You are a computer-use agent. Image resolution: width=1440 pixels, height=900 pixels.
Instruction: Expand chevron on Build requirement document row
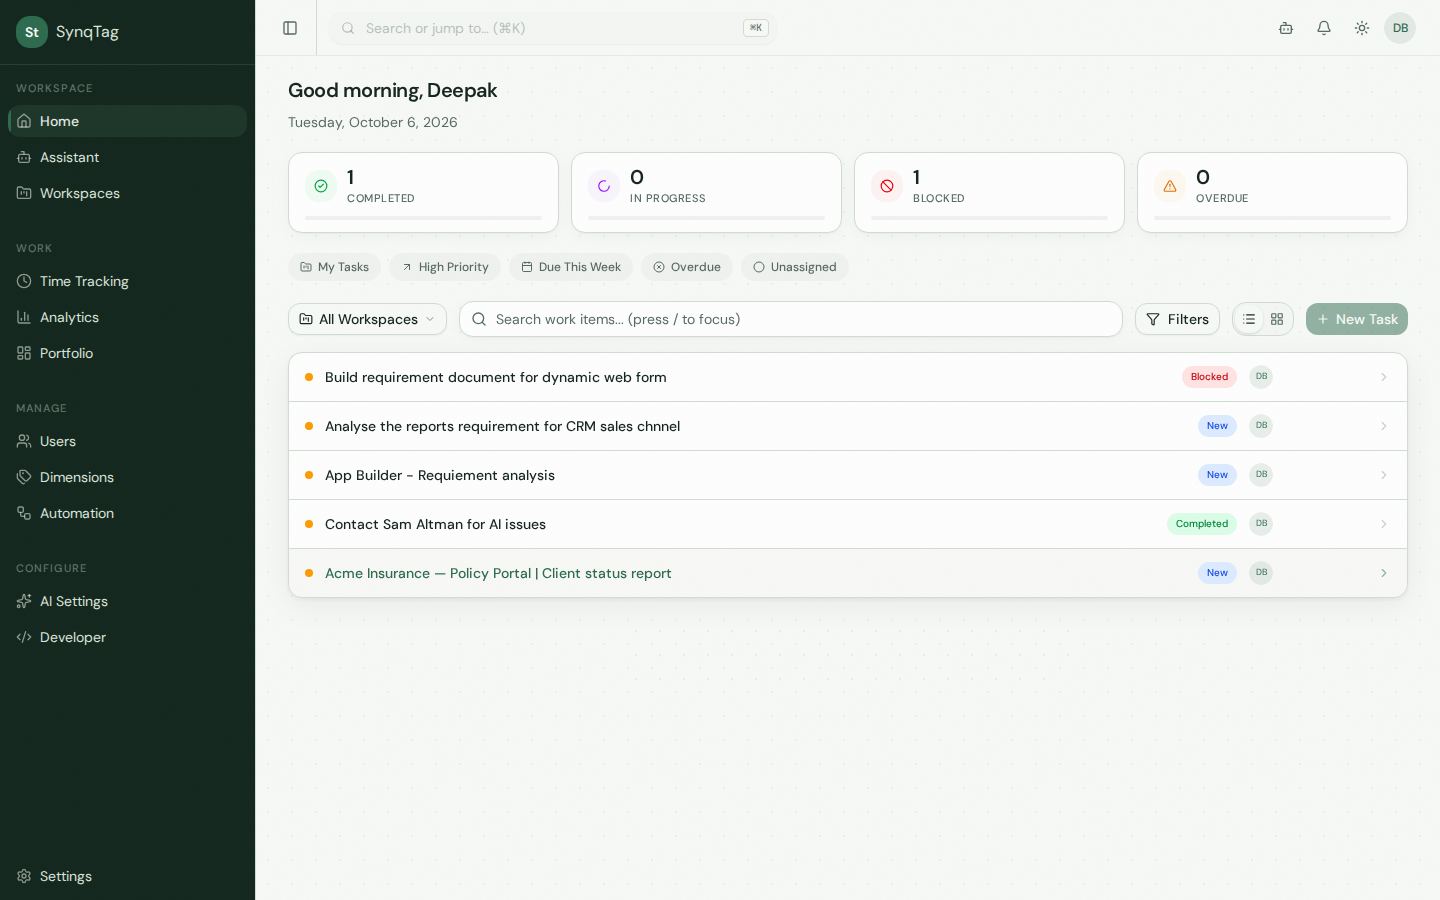click(1384, 377)
